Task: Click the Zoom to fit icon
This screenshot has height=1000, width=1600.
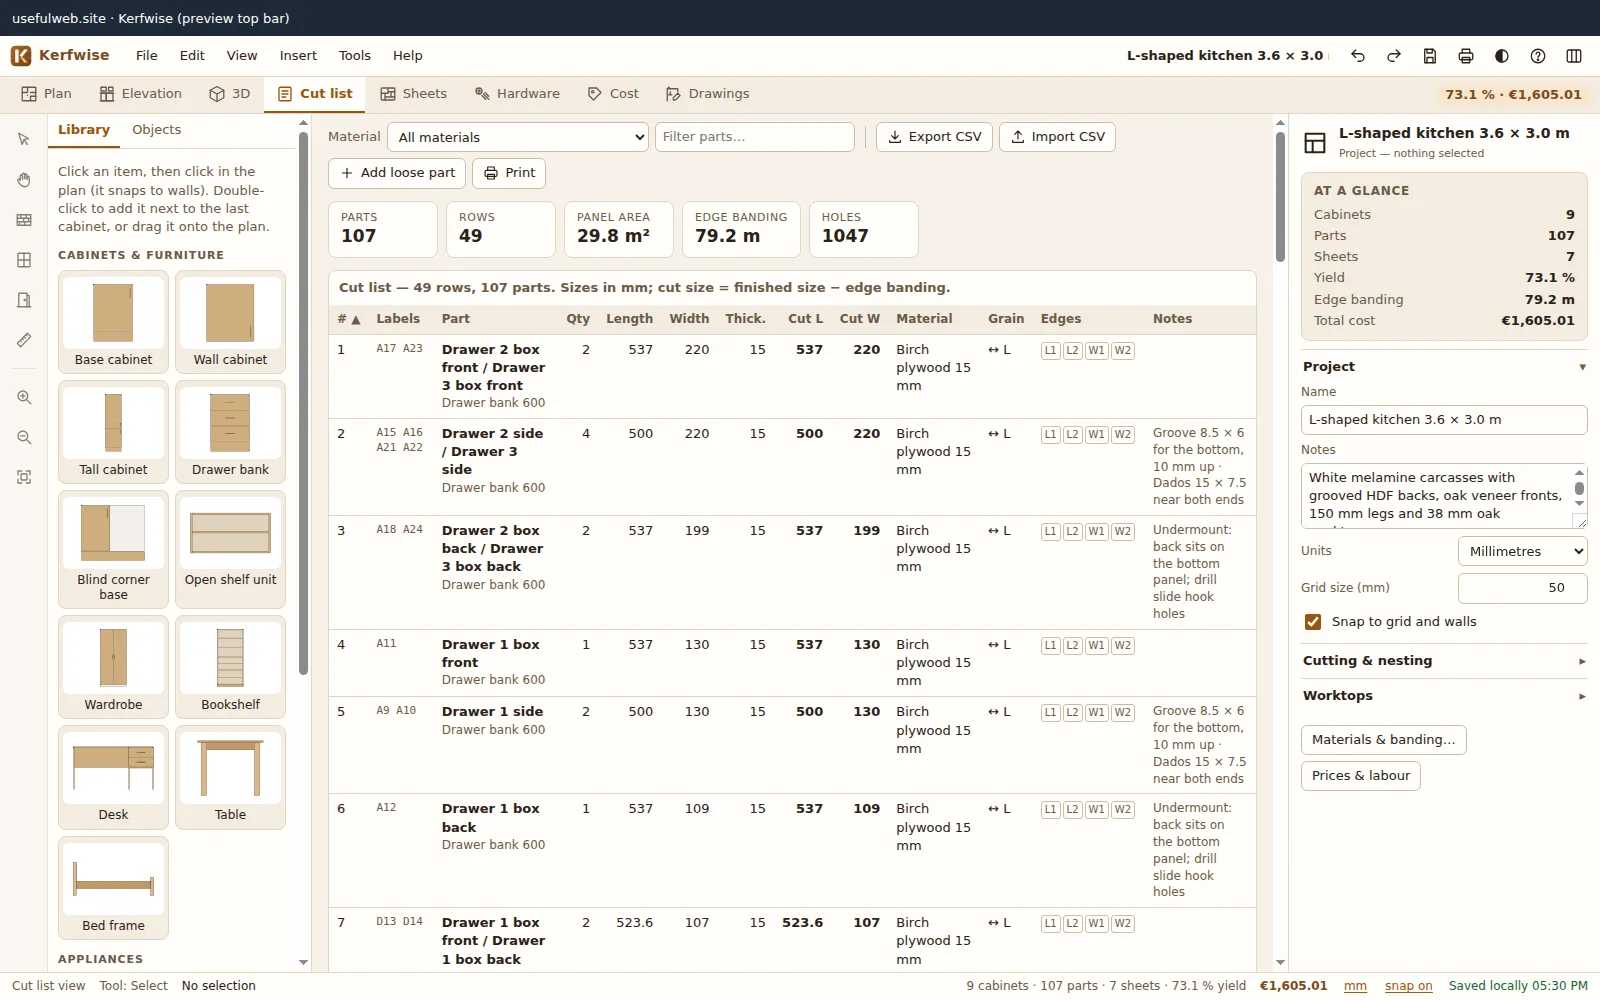Action: click(24, 477)
